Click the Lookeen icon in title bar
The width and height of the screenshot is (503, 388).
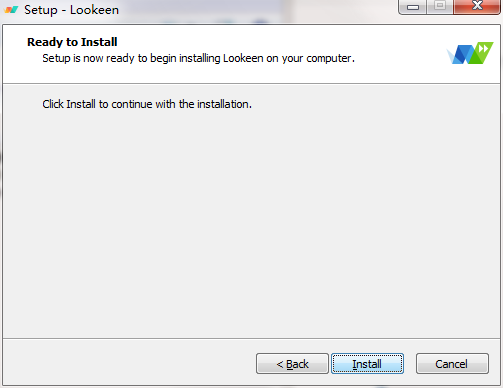point(11,9)
